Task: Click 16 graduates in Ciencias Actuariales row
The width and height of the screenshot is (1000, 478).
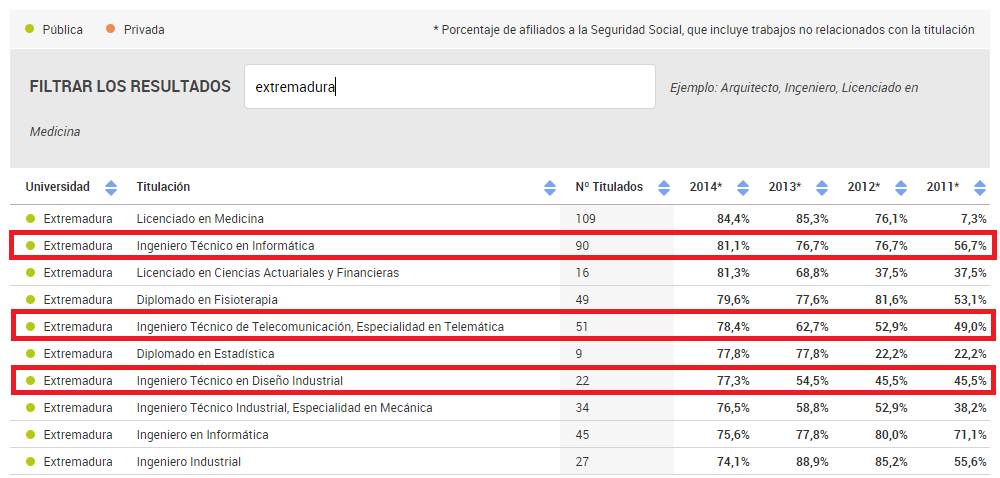Action: [x=582, y=273]
